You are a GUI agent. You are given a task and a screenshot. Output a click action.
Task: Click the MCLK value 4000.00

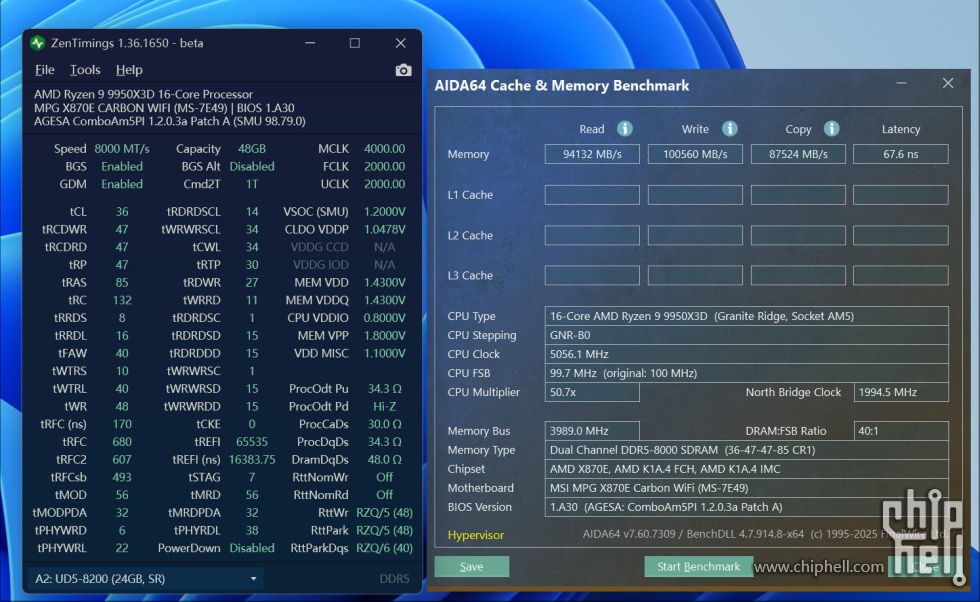384,149
